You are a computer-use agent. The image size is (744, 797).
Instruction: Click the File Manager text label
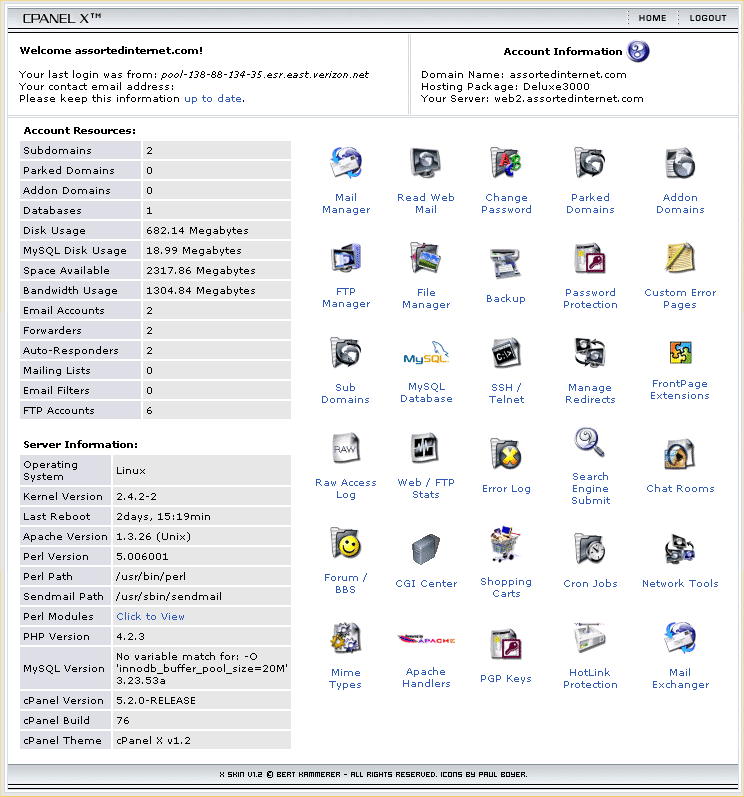pos(426,298)
